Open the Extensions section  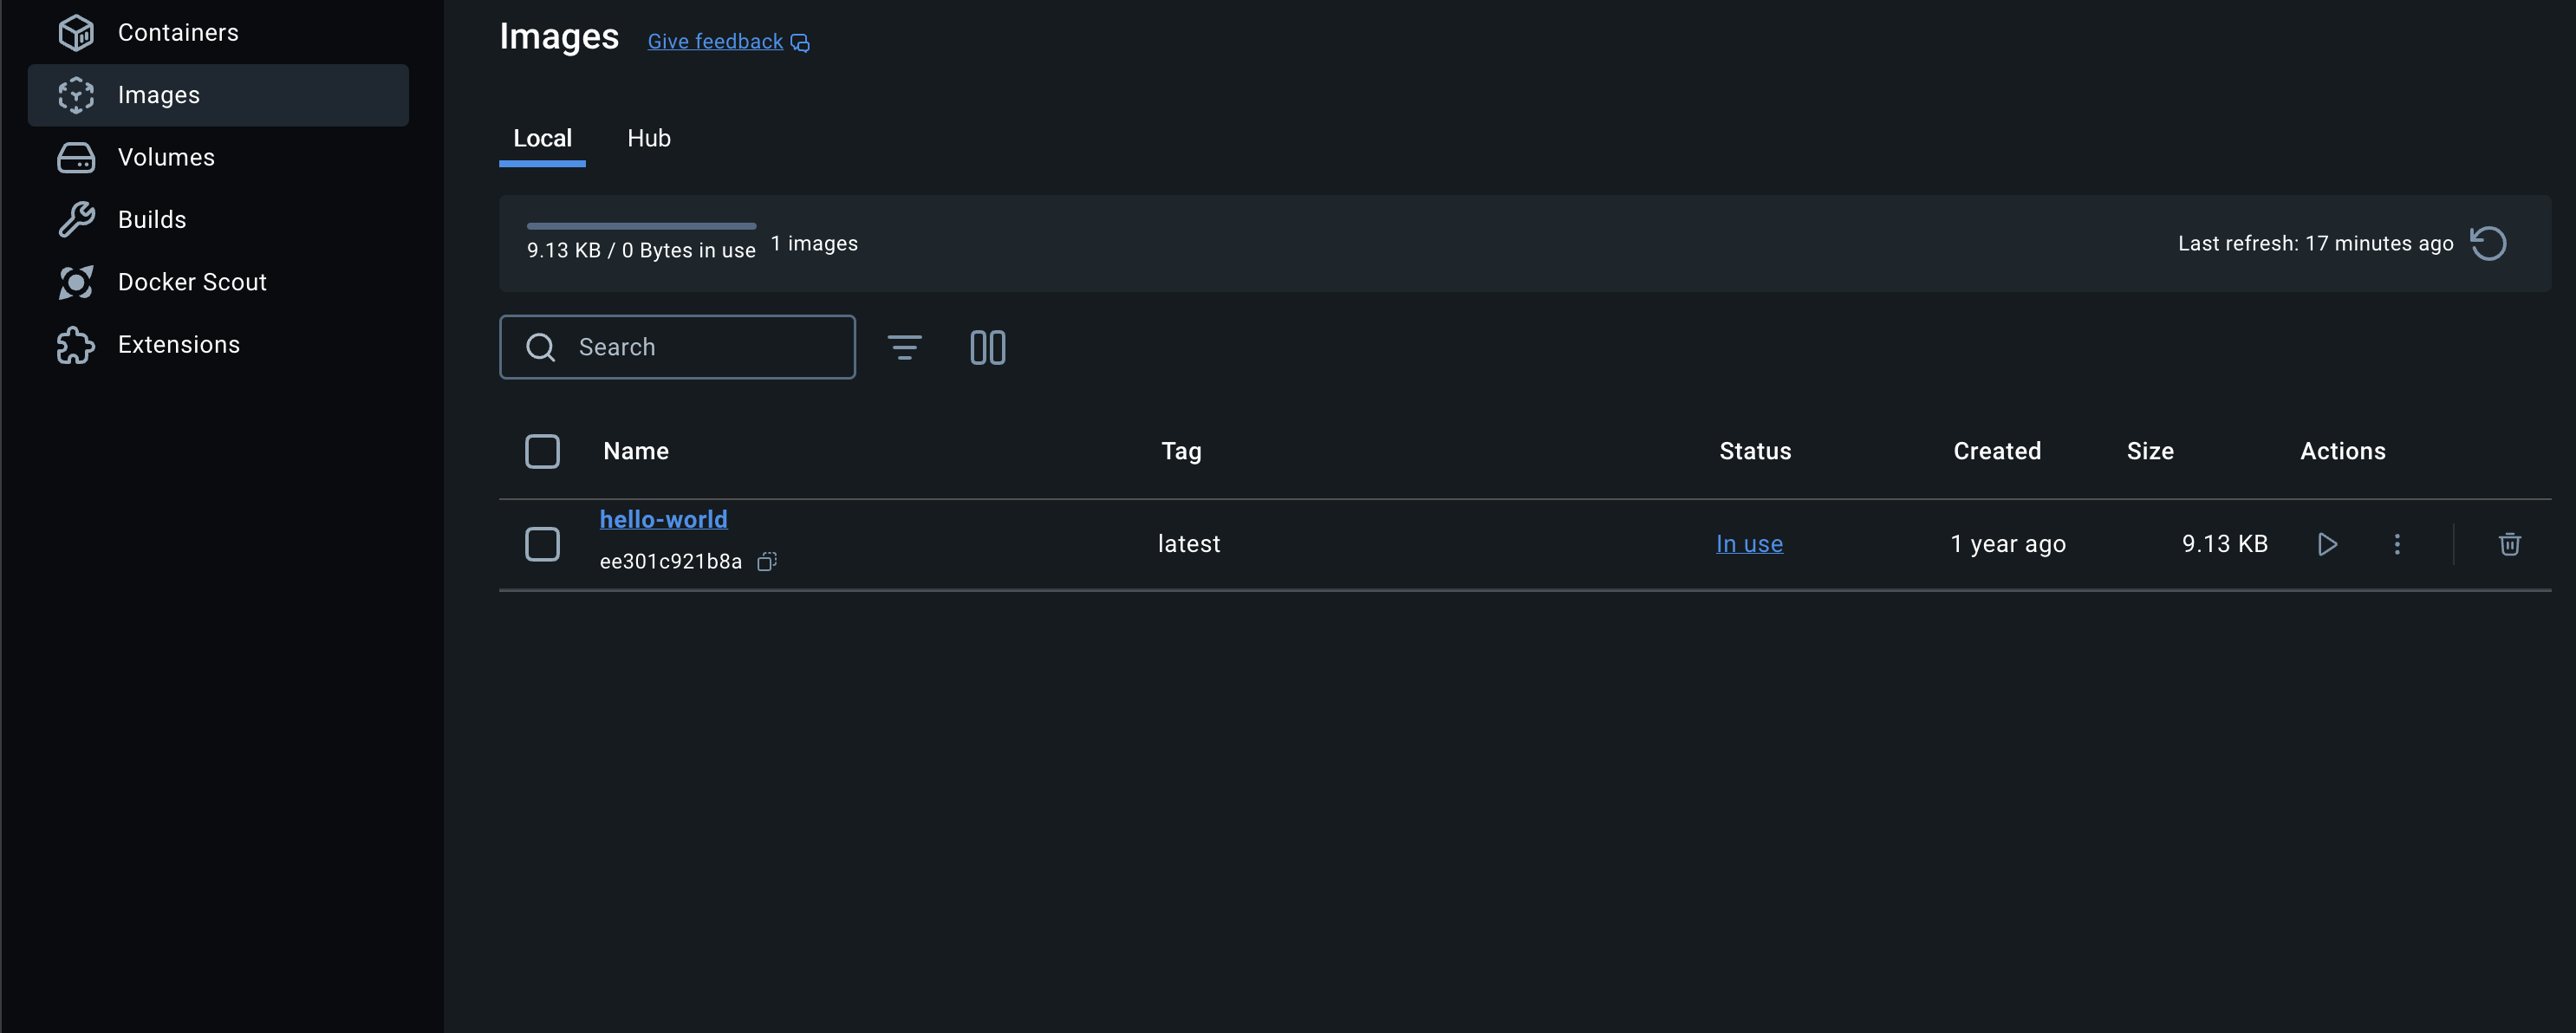pyautogui.click(x=218, y=344)
